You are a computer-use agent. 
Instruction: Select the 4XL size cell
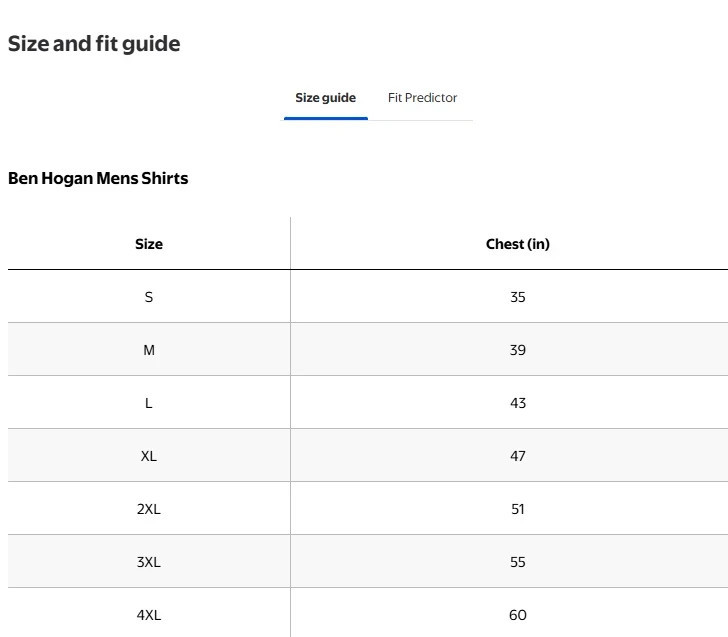coord(149,615)
